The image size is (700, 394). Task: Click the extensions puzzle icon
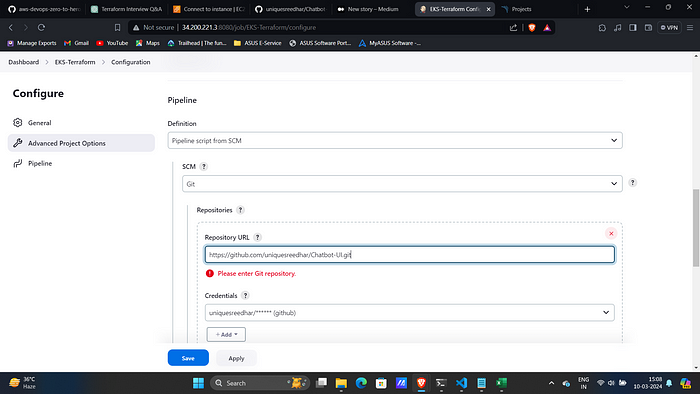pos(602,28)
